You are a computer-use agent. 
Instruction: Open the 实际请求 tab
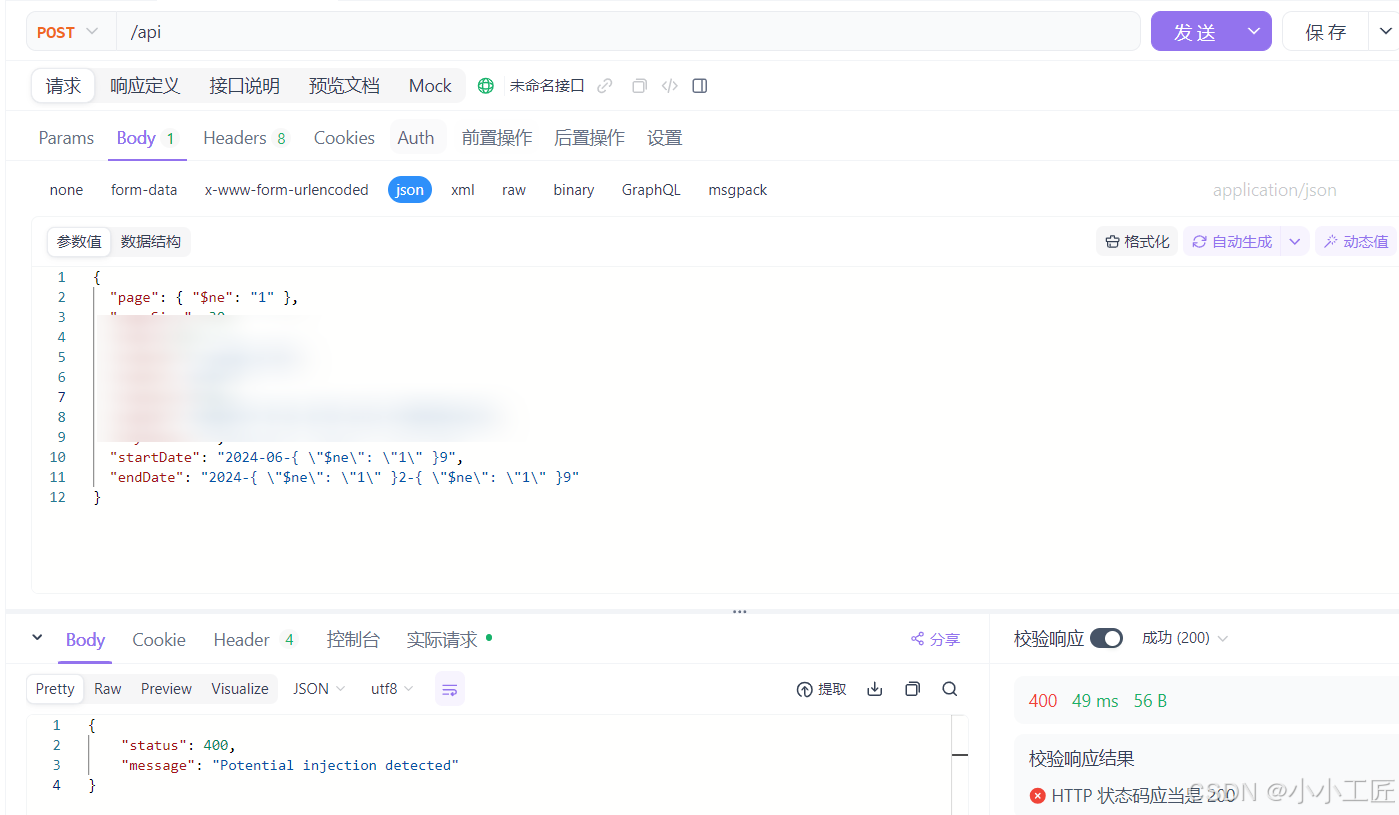coord(449,640)
